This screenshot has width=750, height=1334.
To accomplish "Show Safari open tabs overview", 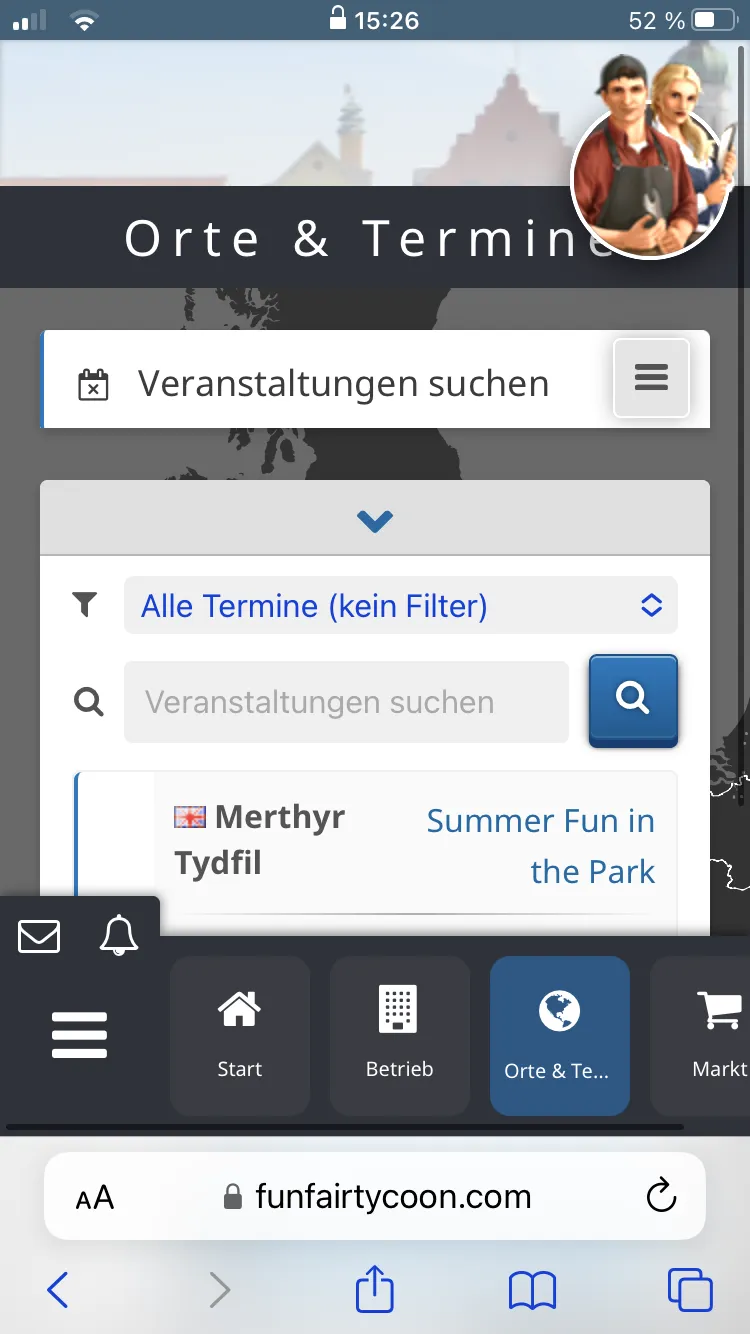I will click(x=690, y=1290).
